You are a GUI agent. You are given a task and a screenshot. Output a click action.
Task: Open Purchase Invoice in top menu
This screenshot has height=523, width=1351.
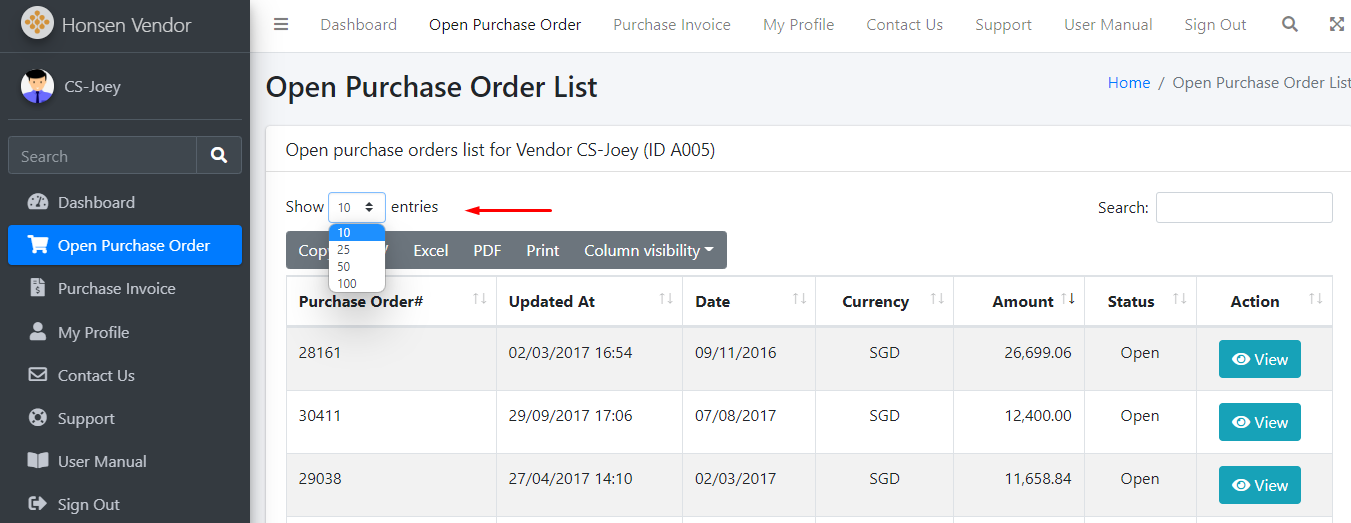tap(671, 25)
